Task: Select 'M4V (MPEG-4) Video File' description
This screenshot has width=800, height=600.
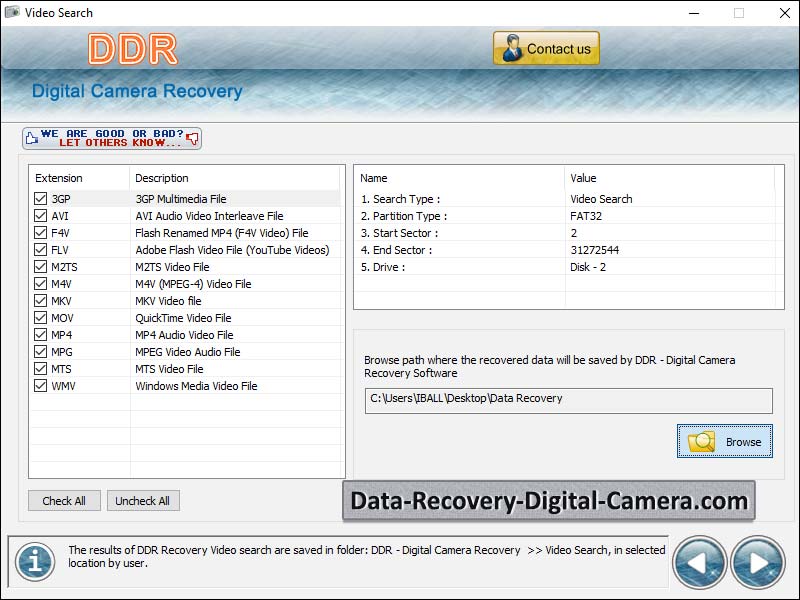Action: 193,284
